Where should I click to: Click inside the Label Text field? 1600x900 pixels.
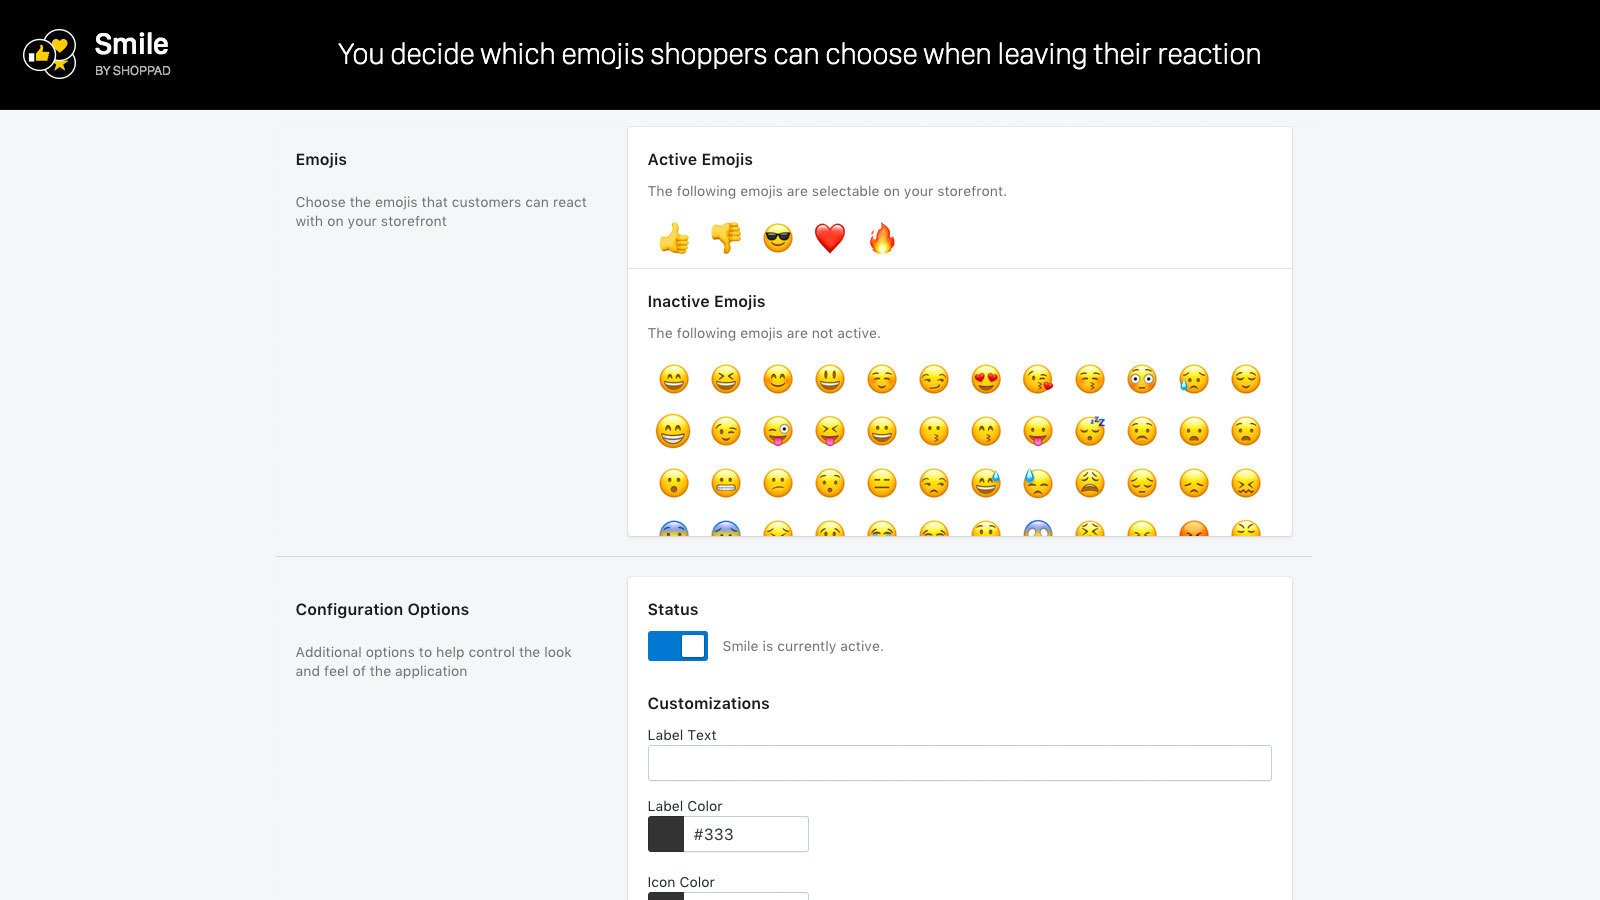point(959,762)
